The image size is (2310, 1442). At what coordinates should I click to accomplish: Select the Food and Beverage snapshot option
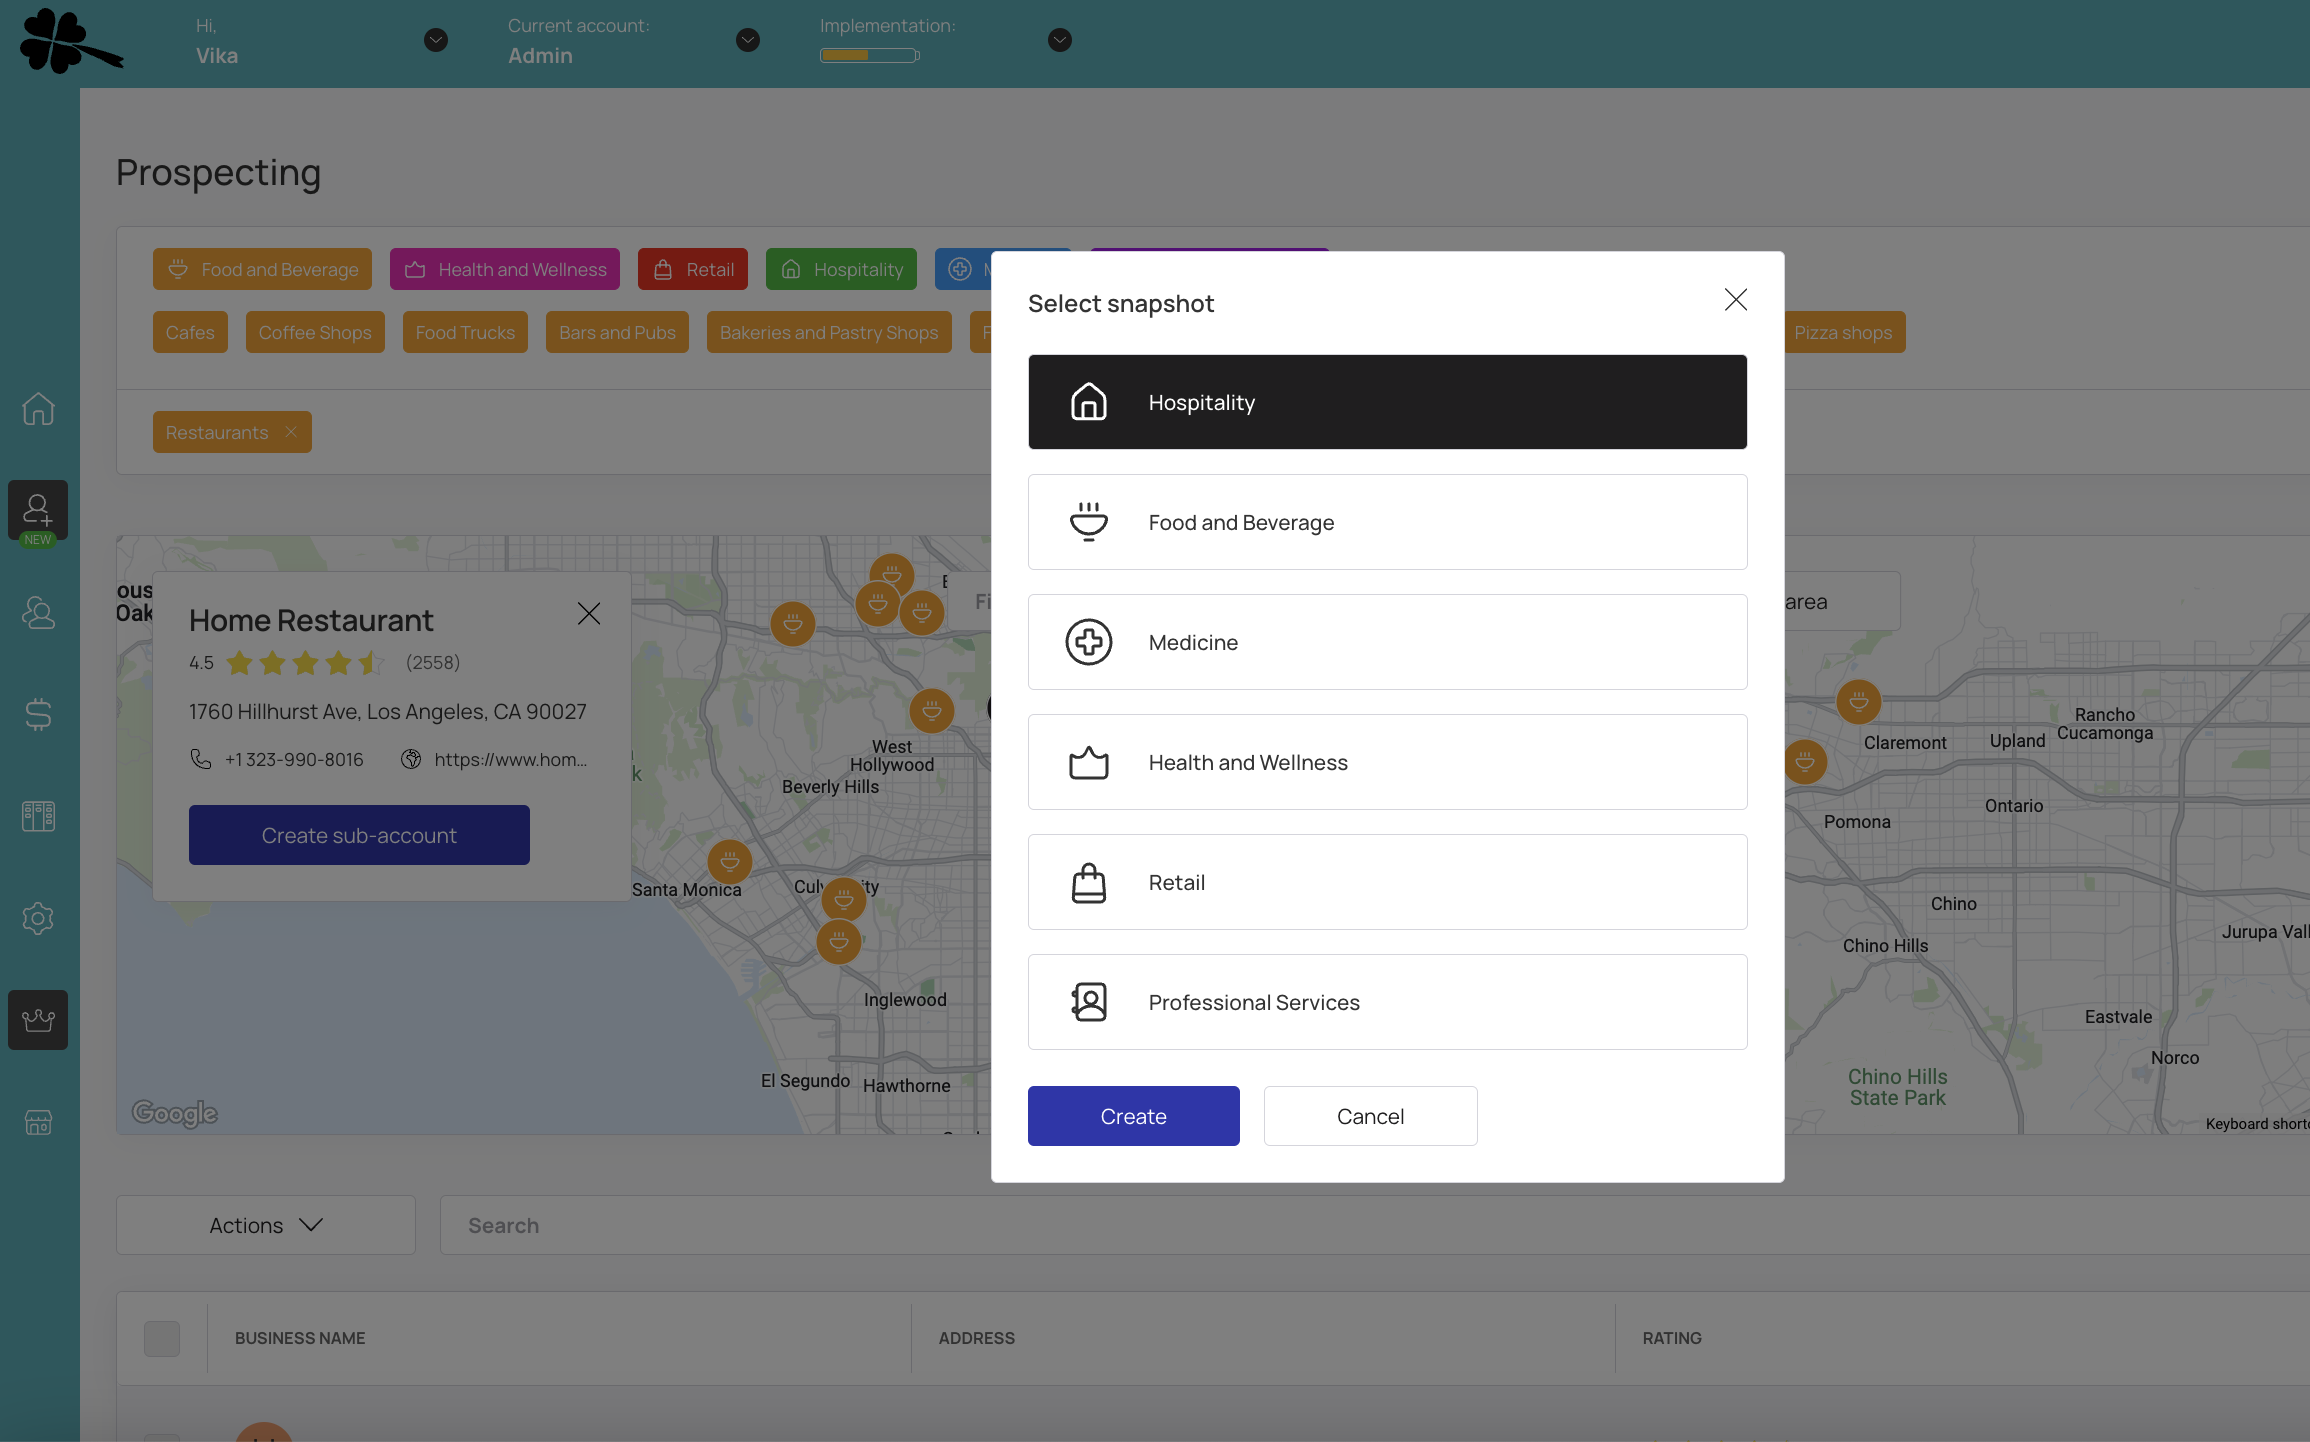pos(1387,522)
